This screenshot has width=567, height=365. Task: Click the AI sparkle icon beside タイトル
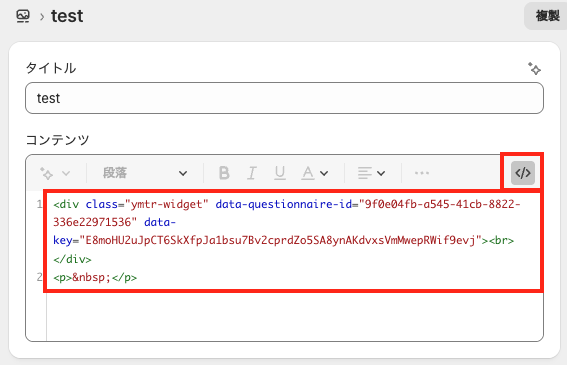point(534,68)
